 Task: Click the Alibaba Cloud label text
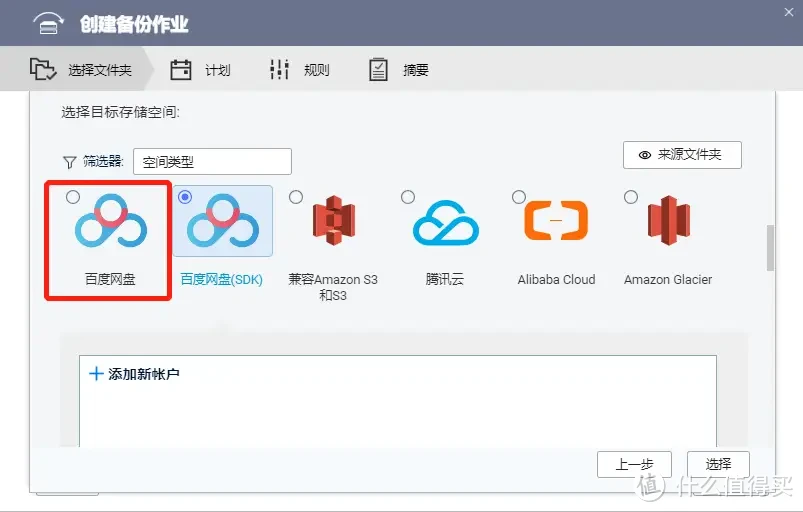(x=556, y=280)
